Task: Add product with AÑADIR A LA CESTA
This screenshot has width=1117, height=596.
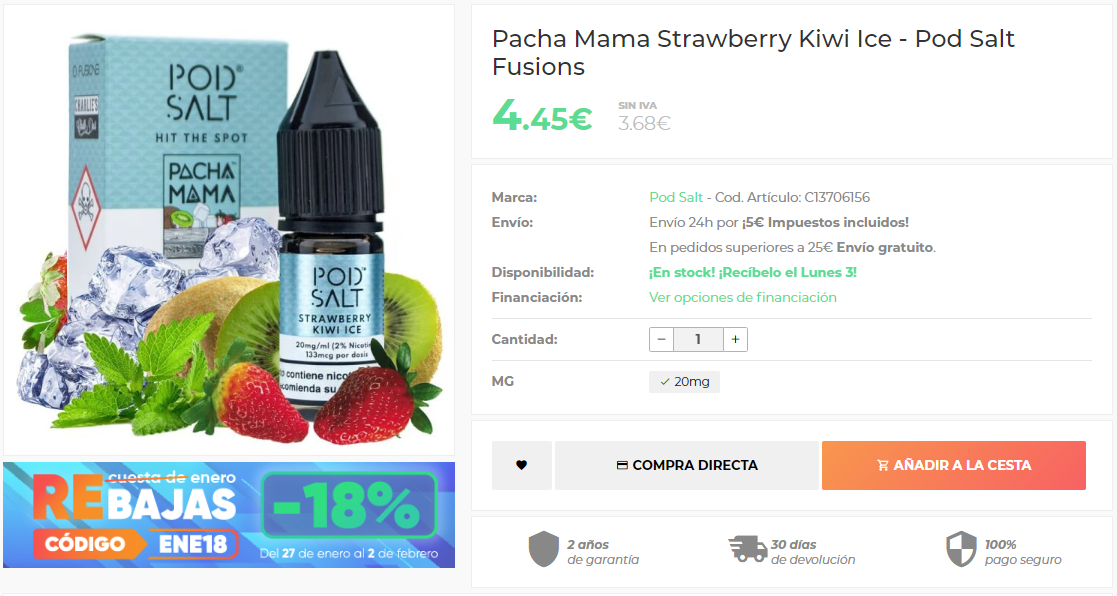Action: tap(954, 465)
